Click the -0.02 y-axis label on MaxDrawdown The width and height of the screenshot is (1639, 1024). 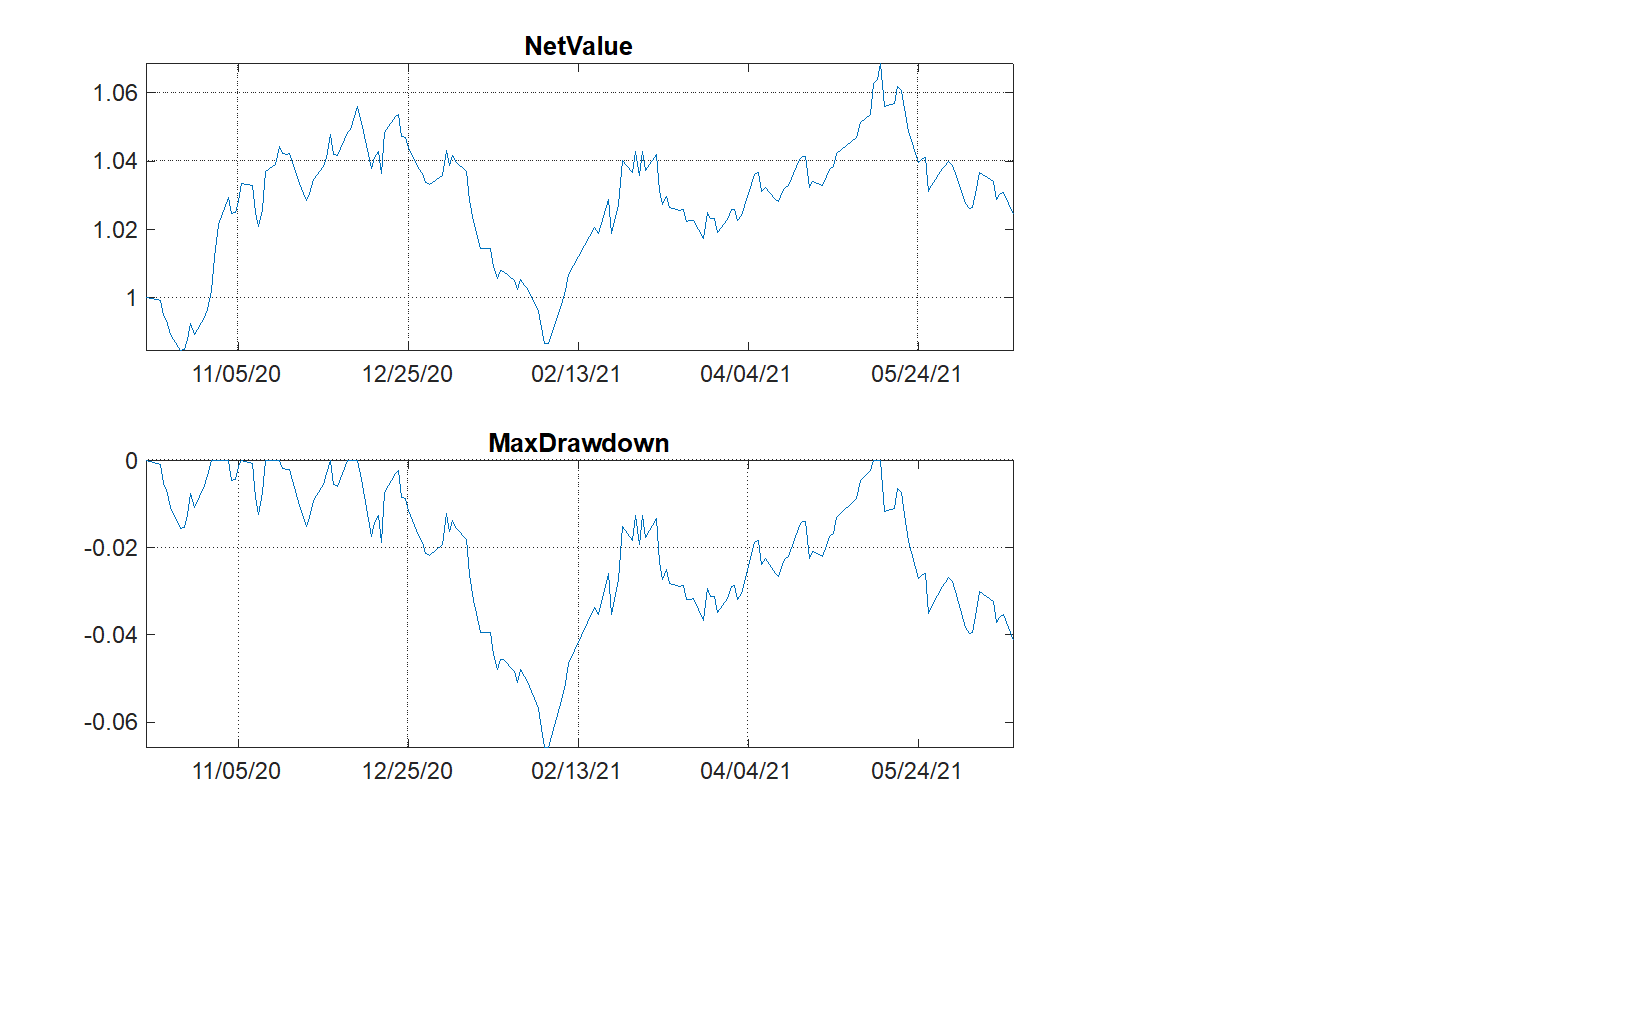click(x=110, y=548)
